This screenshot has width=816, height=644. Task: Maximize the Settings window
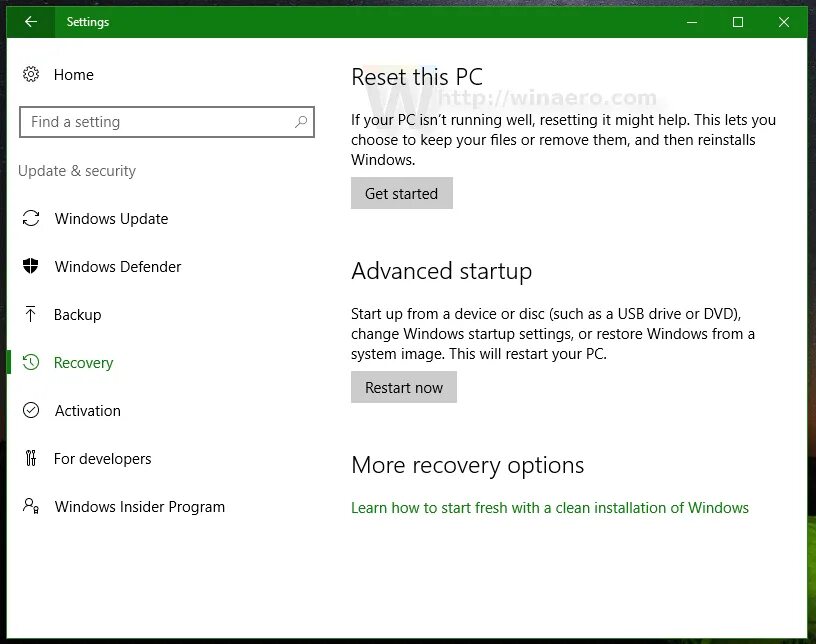point(737,22)
